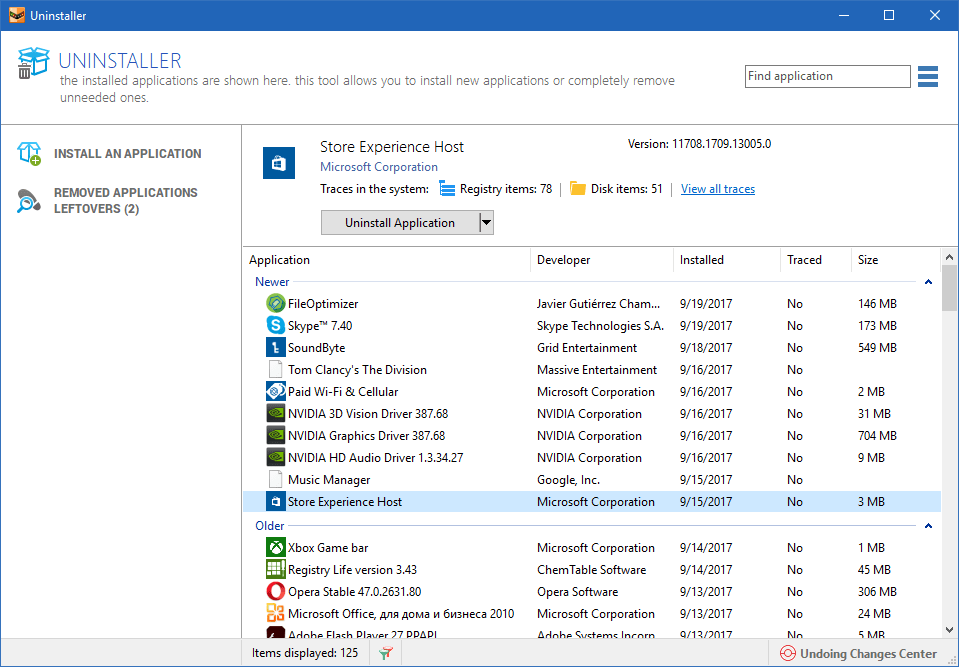Image resolution: width=959 pixels, height=667 pixels.
Task: Click the Install an Application box icon
Action: [x=29, y=153]
